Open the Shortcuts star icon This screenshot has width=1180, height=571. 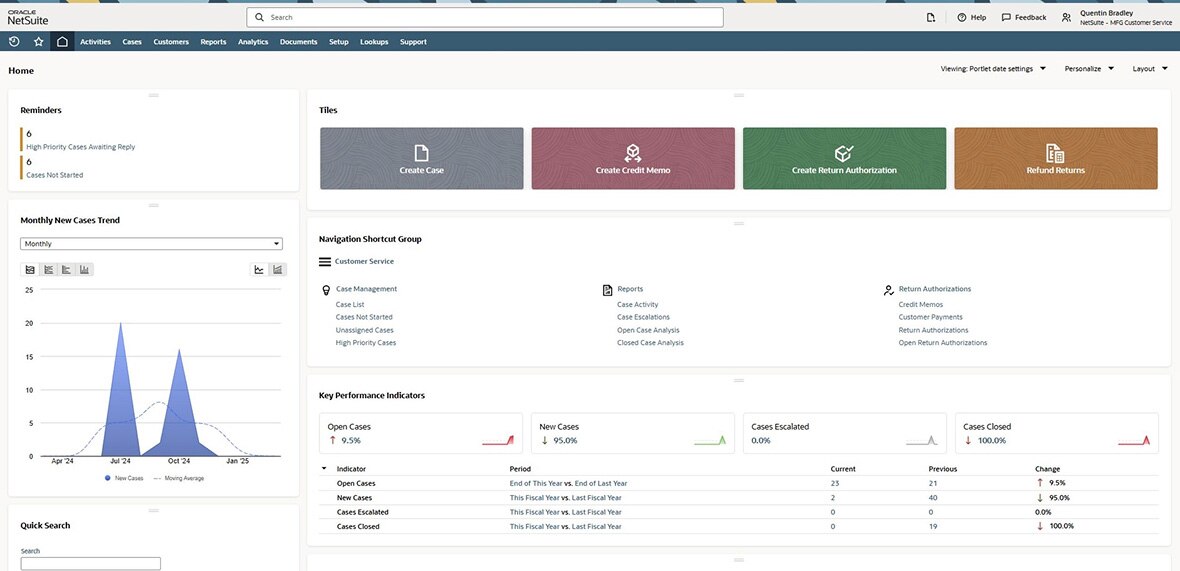pyautogui.click(x=38, y=41)
